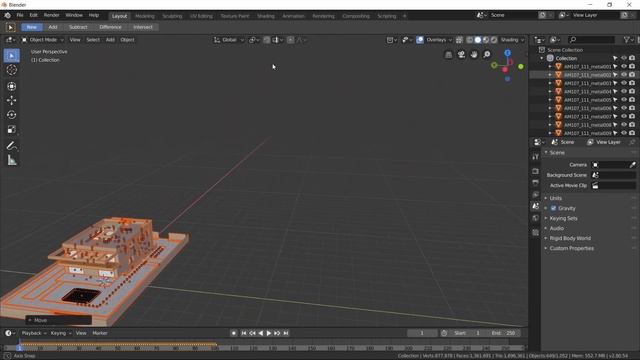
Task: Open the Window menu
Action: point(74,15)
